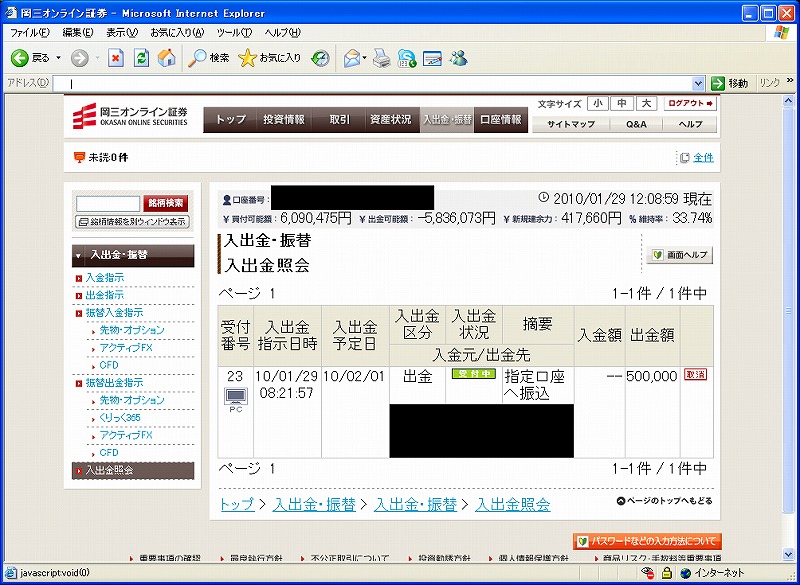Click the Print icon in toolbar
Viewport: 800px width, 585px height.
[381, 58]
